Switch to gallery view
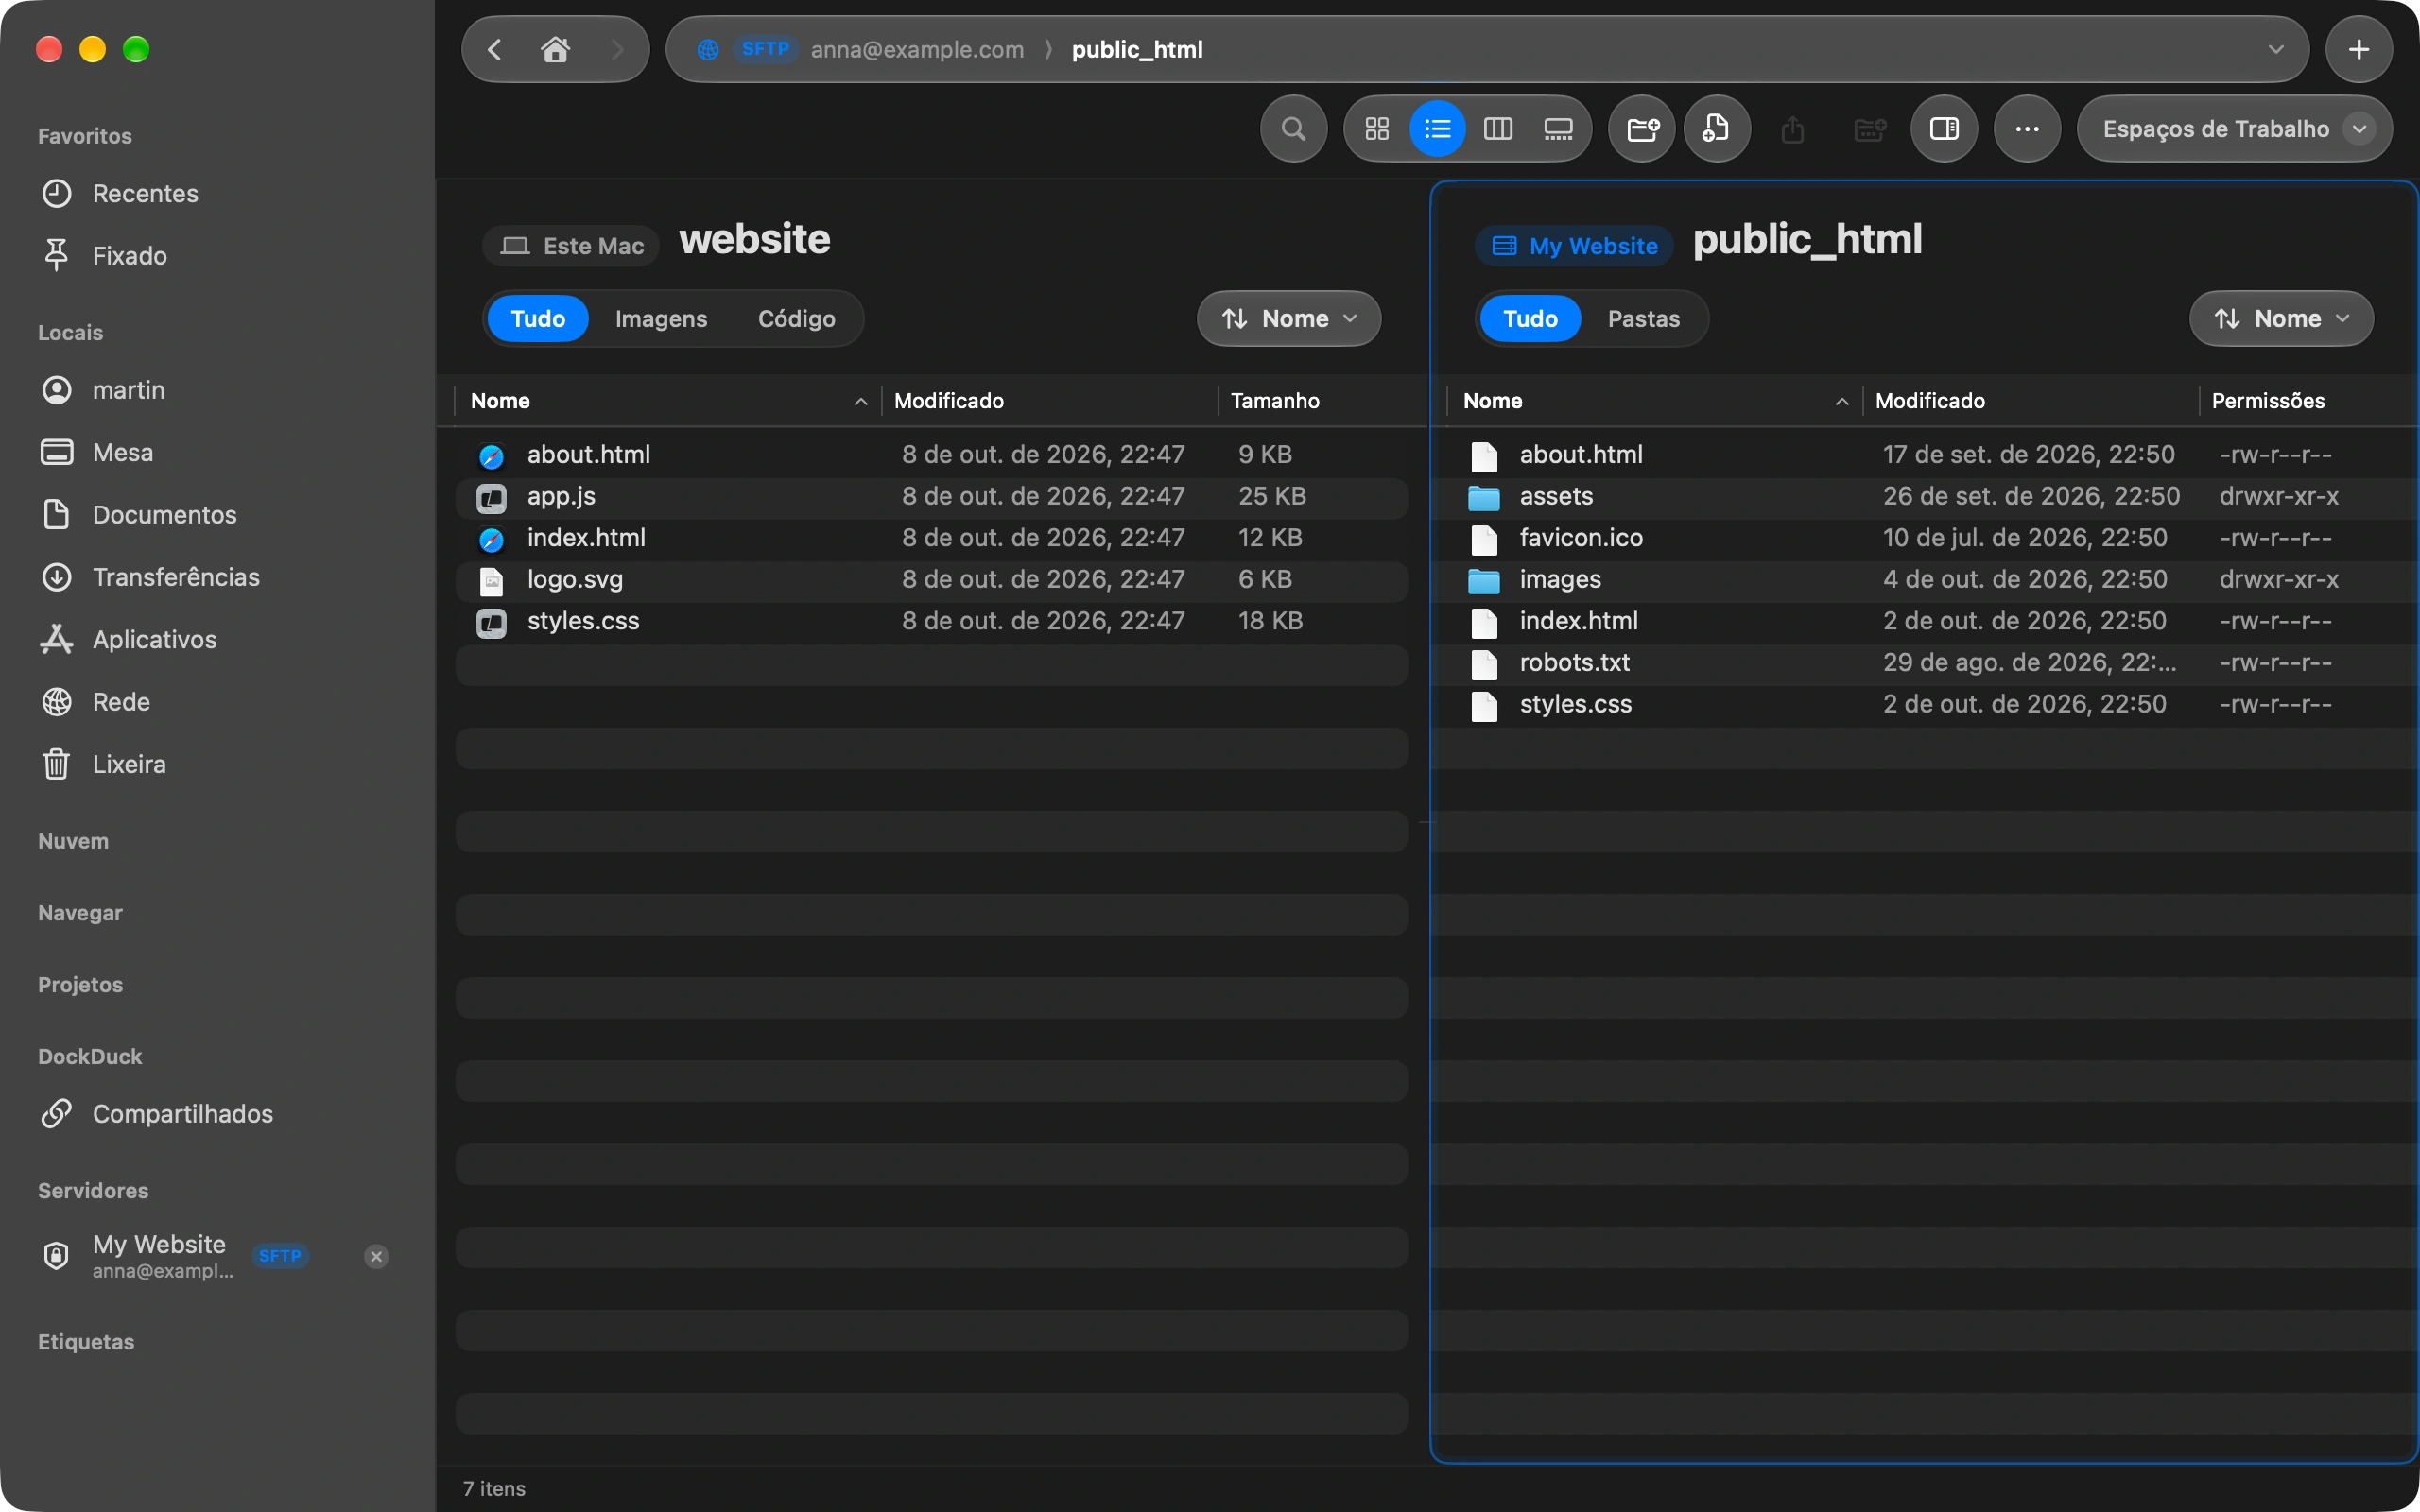Screen dimensions: 2420x1512 (x=1558, y=129)
